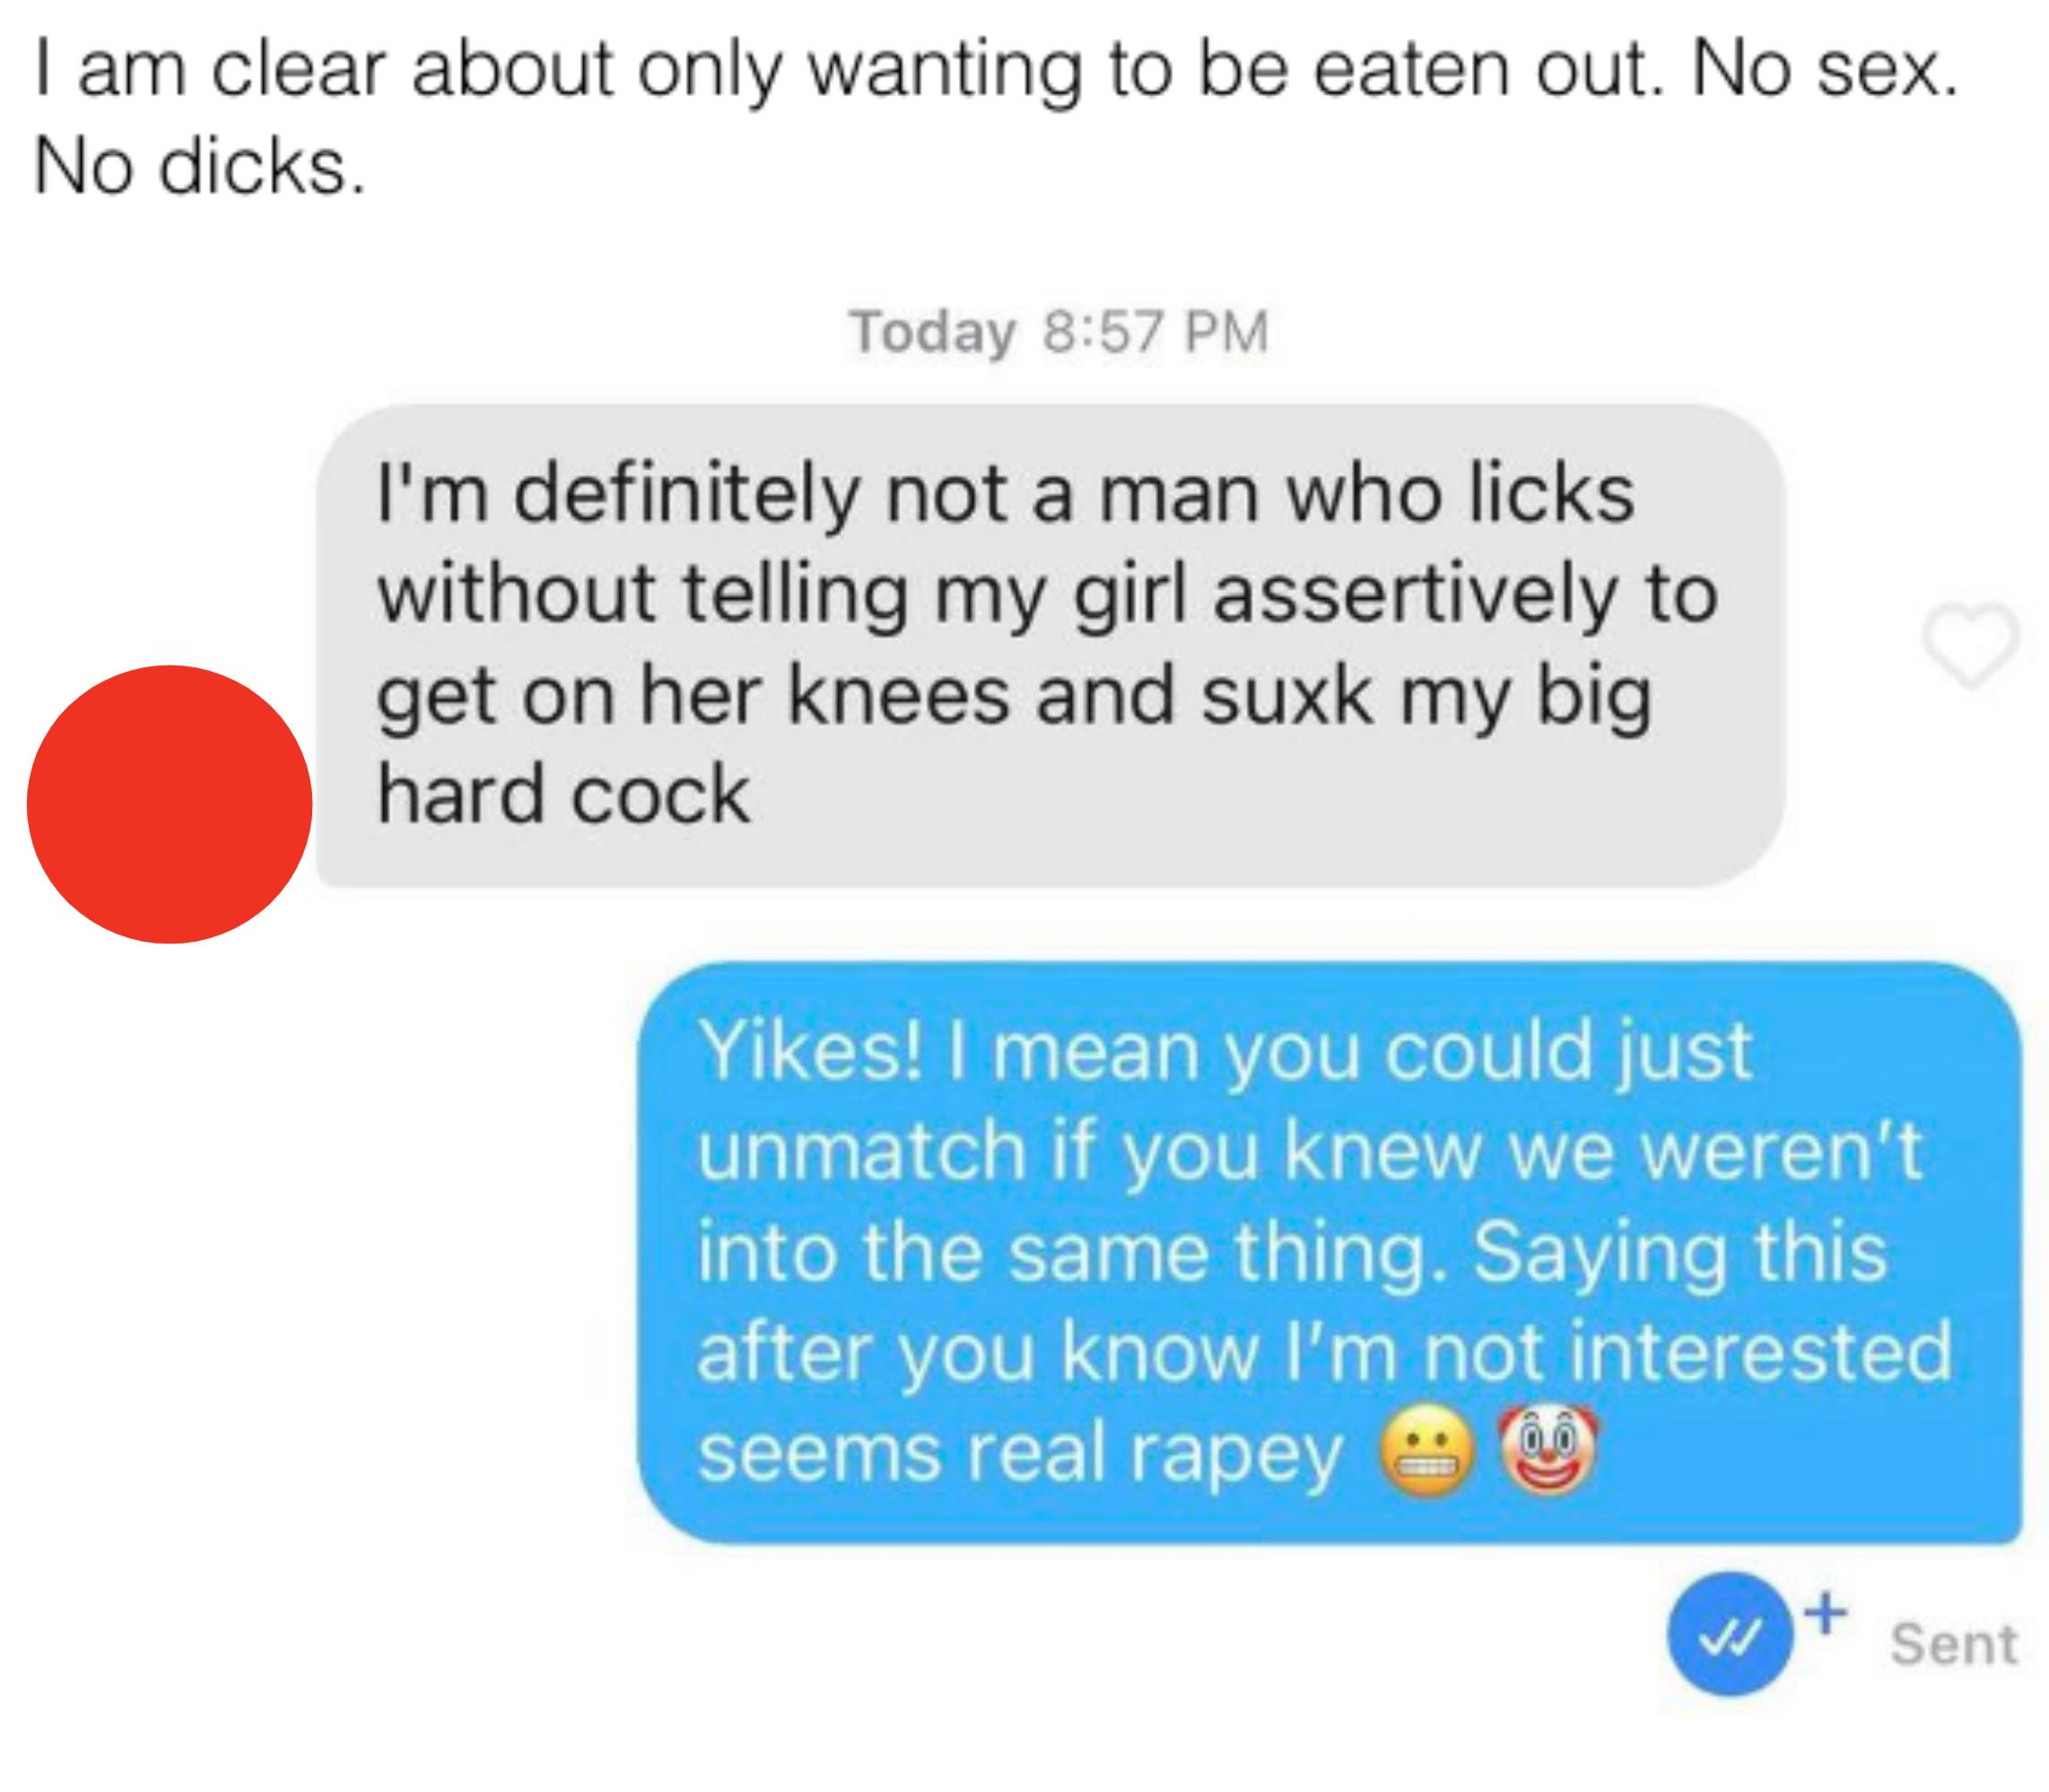
Task: Click the "No dicks." caption line
Action: click(x=200, y=166)
